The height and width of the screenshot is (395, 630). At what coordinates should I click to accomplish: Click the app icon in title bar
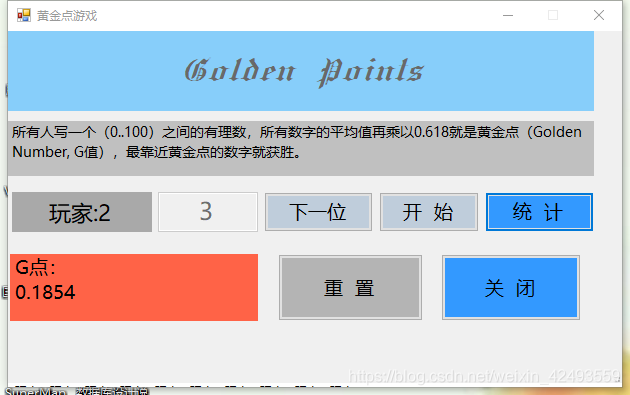(x=24, y=15)
